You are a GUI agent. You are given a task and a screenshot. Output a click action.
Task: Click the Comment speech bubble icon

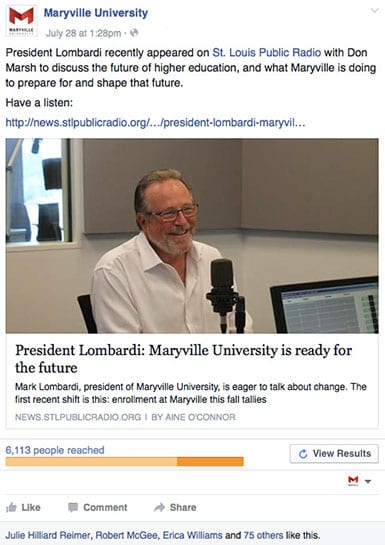click(x=73, y=507)
